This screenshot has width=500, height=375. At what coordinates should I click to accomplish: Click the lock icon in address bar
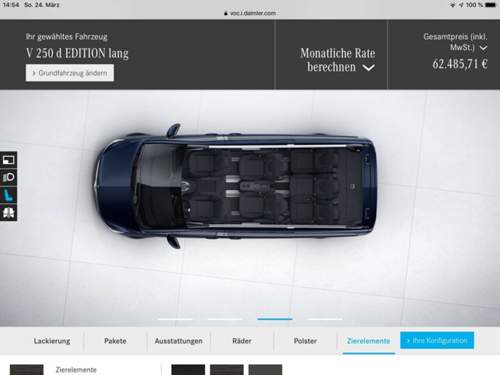pyautogui.click(x=226, y=13)
